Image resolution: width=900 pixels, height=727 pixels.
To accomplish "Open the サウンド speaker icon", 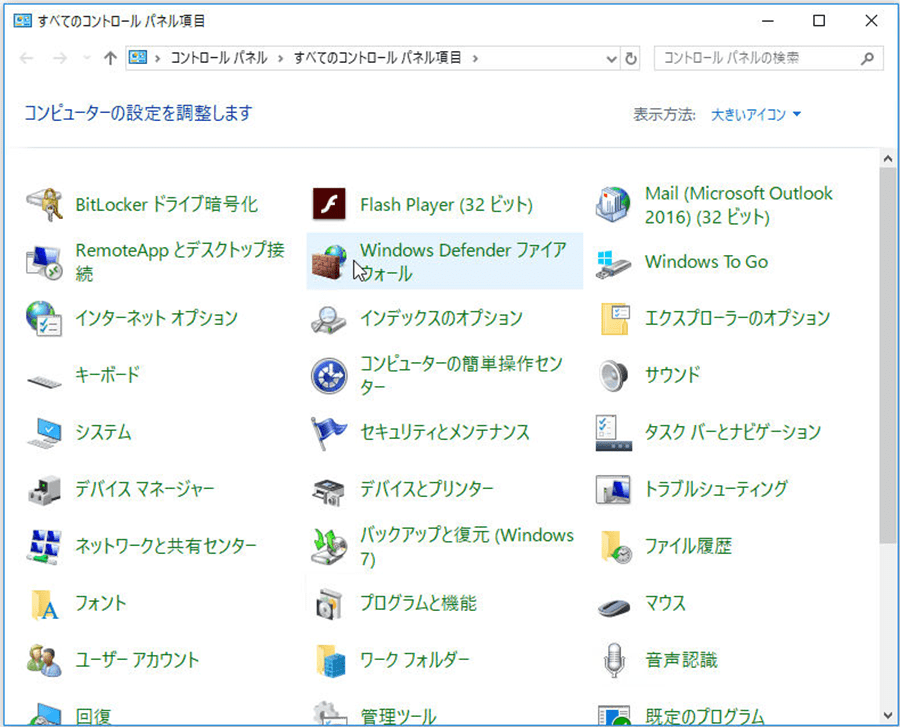I will (x=614, y=375).
